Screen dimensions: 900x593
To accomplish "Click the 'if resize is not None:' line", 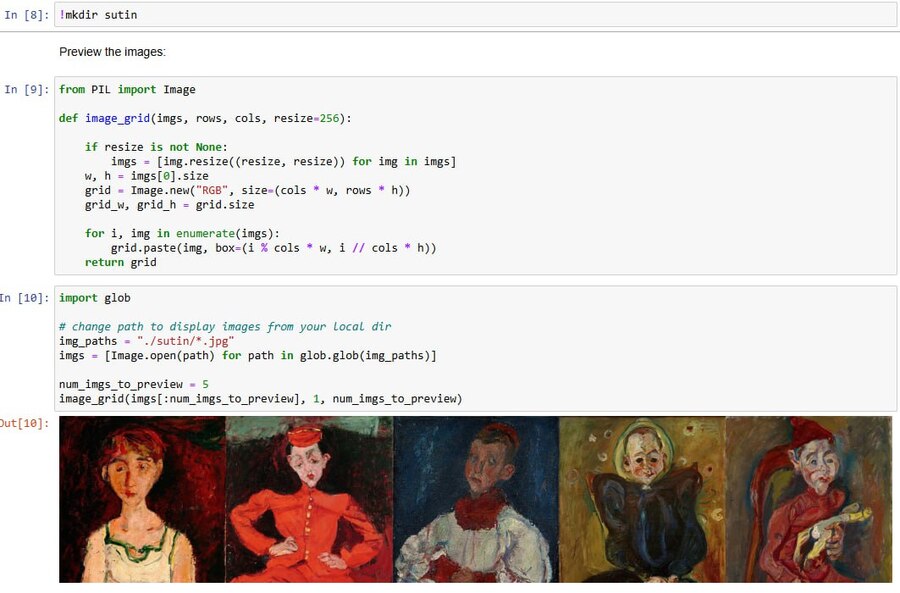I will [156, 147].
